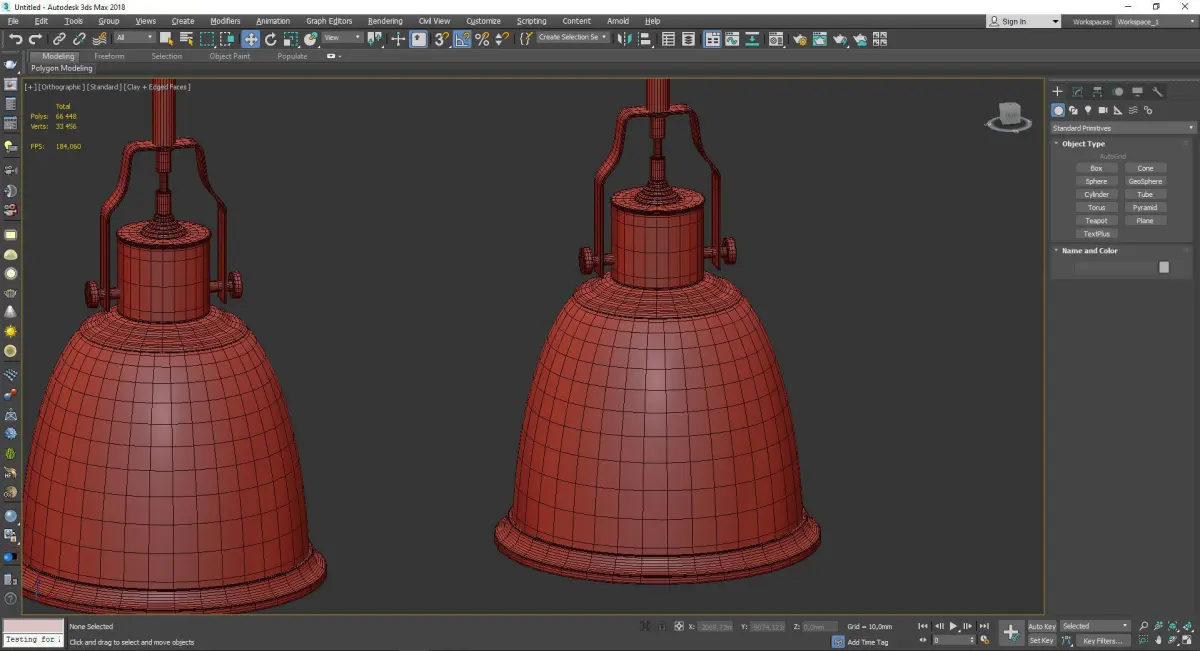Select the Cameras category icon
1200x651 pixels.
pyautogui.click(x=1103, y=110)
